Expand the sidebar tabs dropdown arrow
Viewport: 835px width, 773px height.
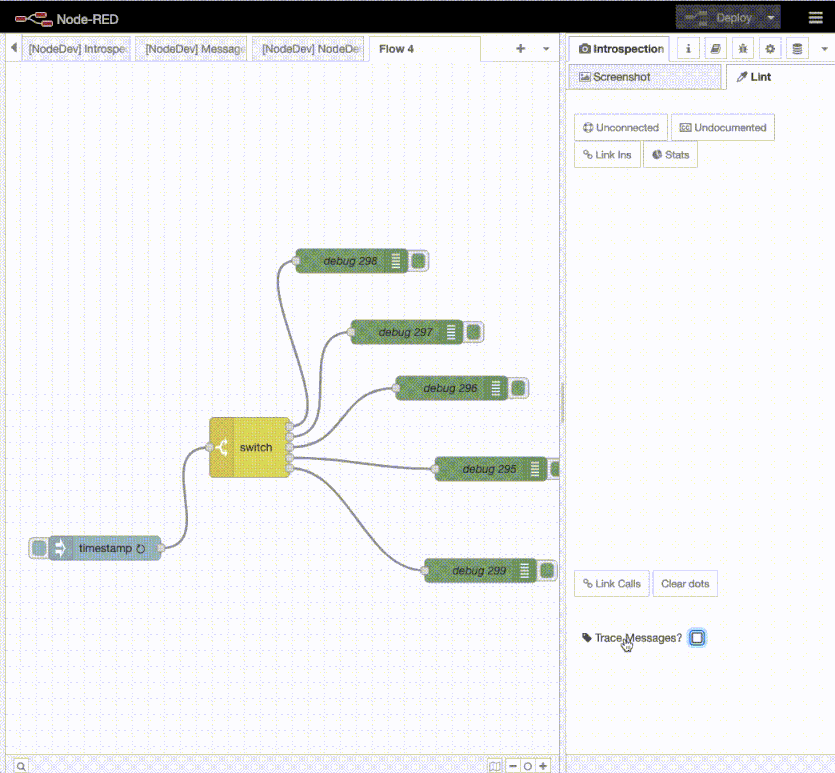[x=824, y=49]
